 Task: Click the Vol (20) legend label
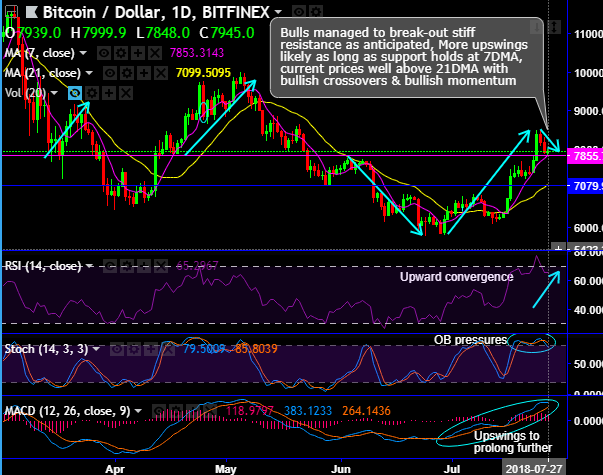[x=25, y=93]
